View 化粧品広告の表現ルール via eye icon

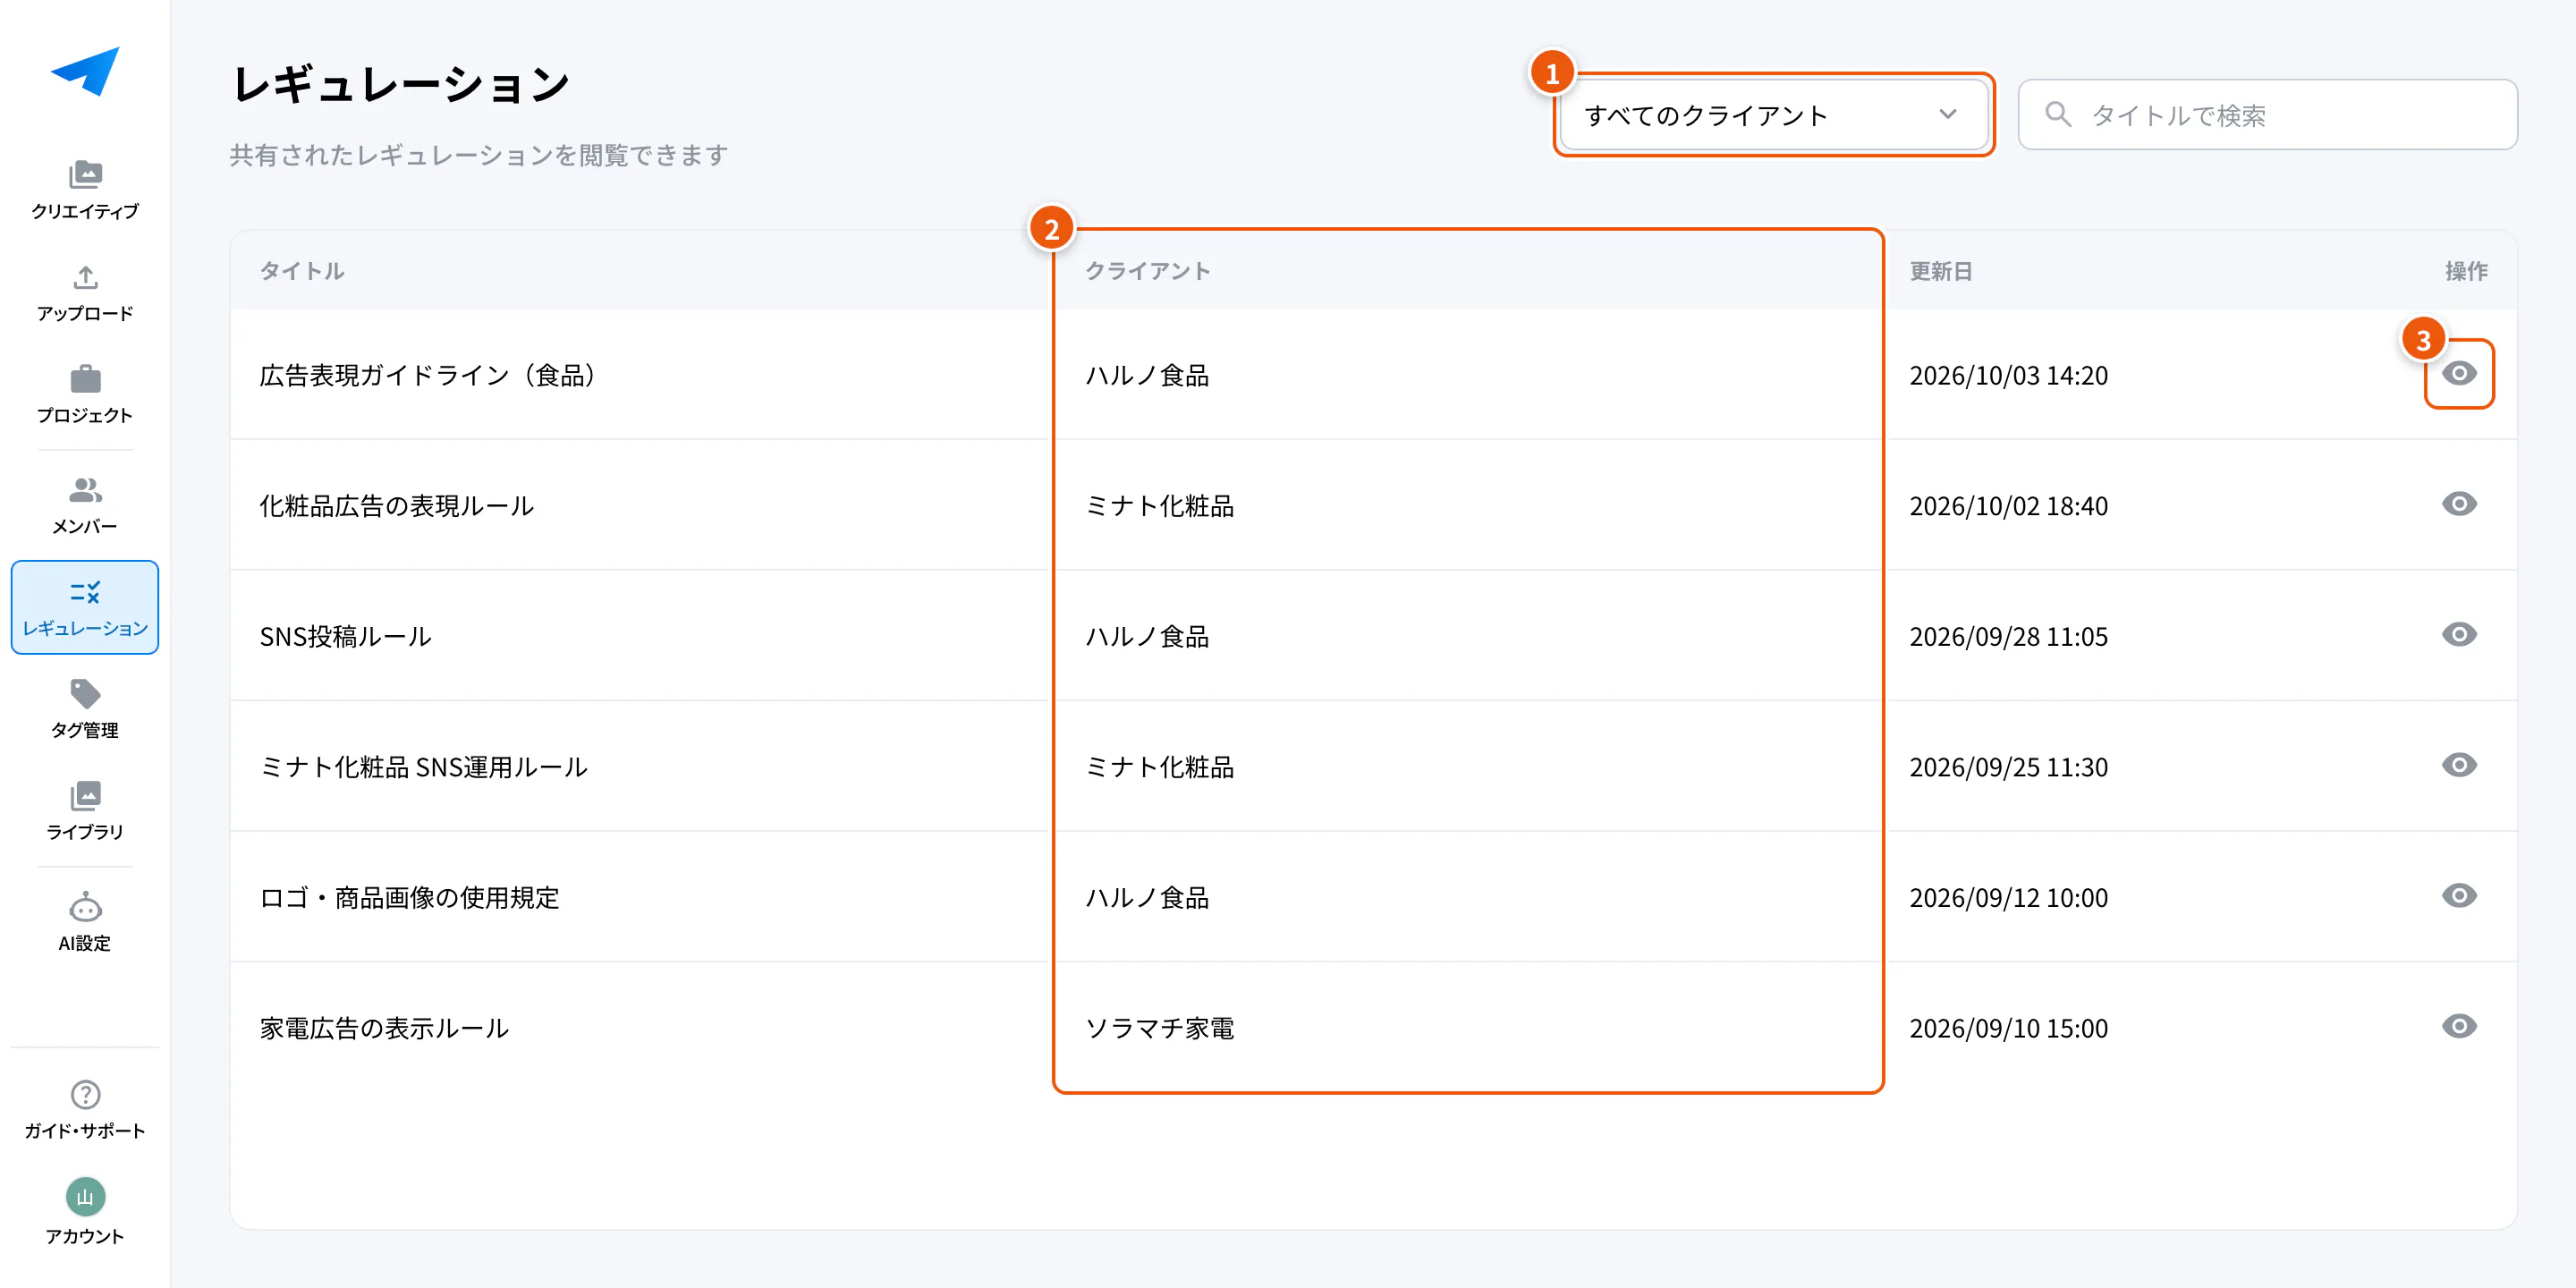(x=2459, y=504)
